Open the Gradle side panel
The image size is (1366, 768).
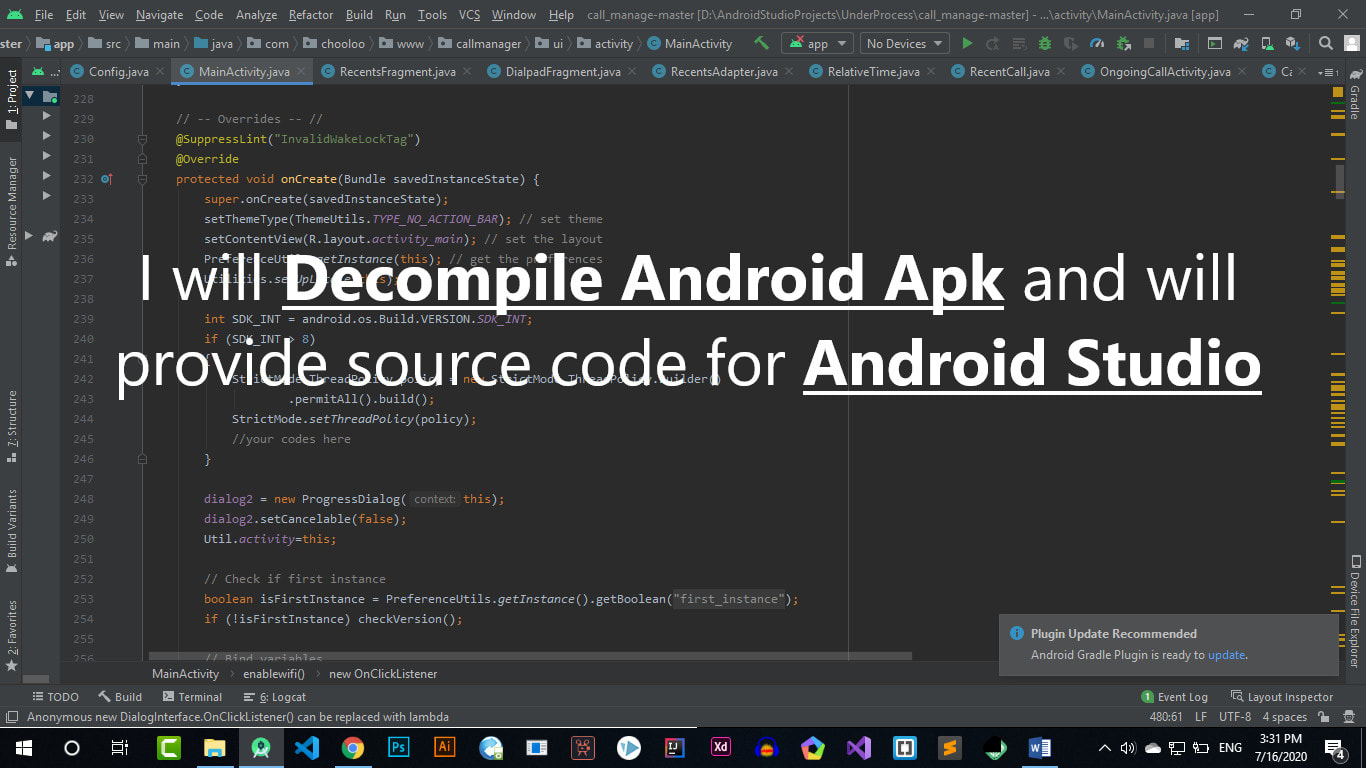coord(1355,96)
